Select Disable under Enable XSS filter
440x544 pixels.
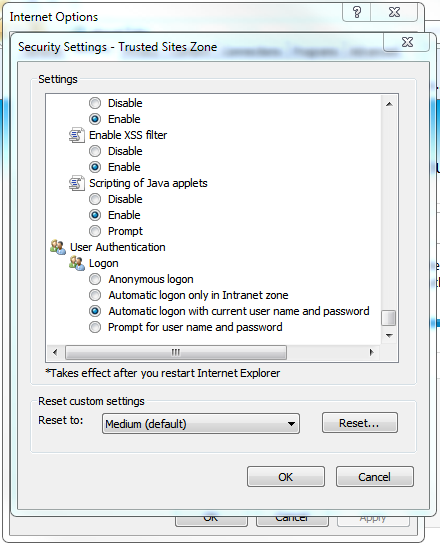tap(95, 151)
